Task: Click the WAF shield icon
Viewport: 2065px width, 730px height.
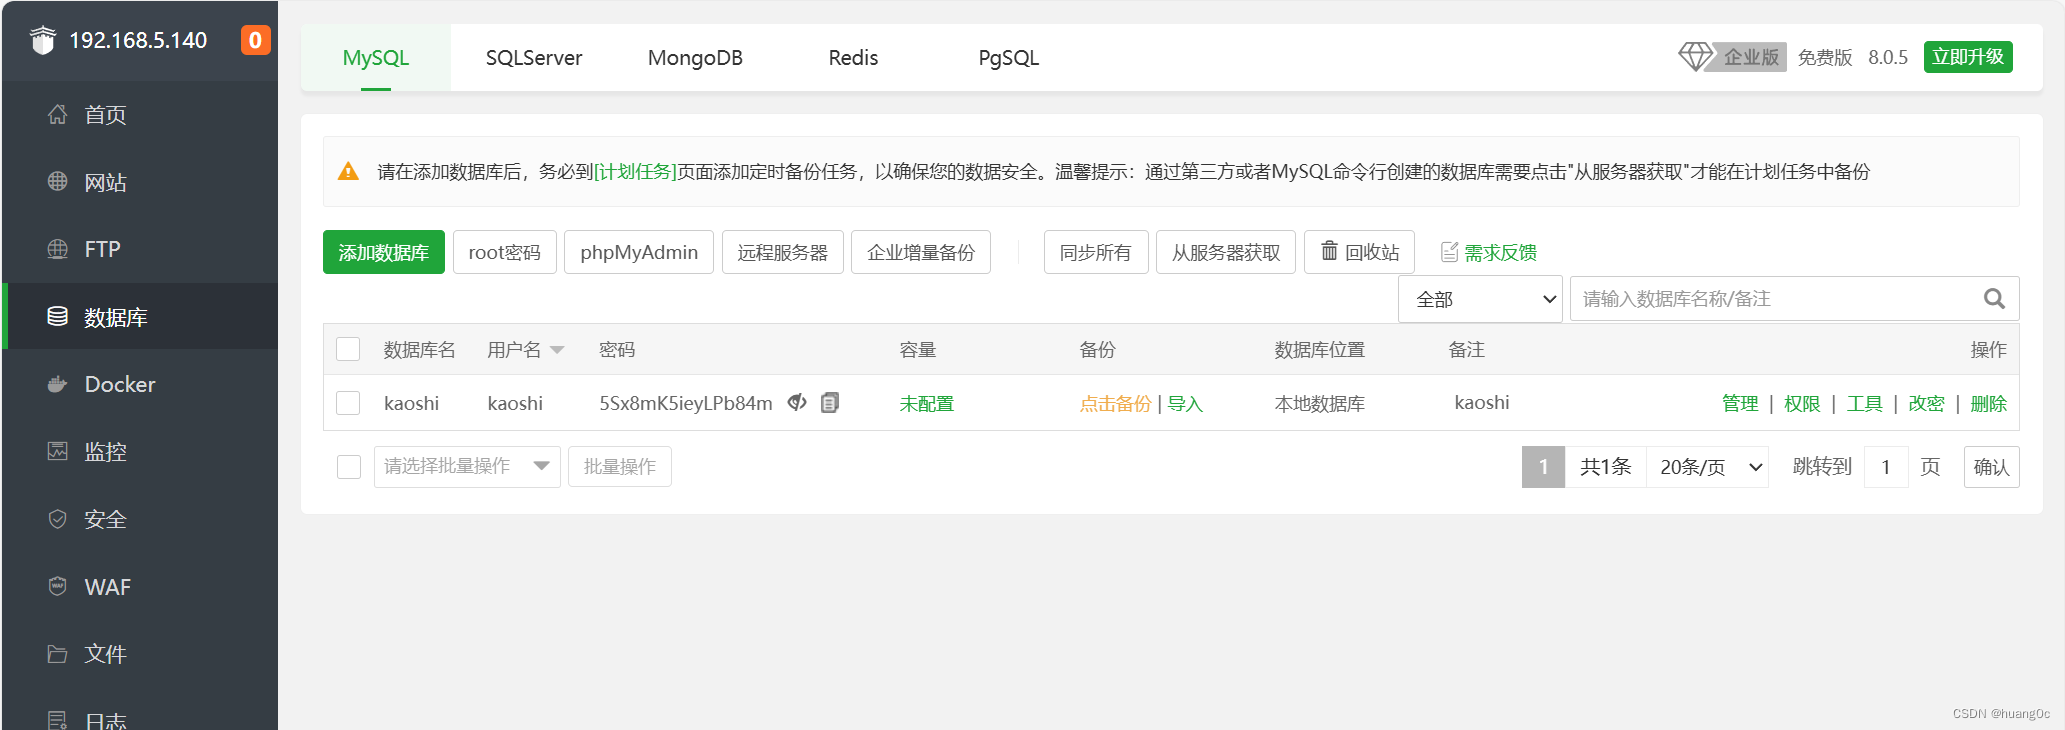Action: pos(58,586)
